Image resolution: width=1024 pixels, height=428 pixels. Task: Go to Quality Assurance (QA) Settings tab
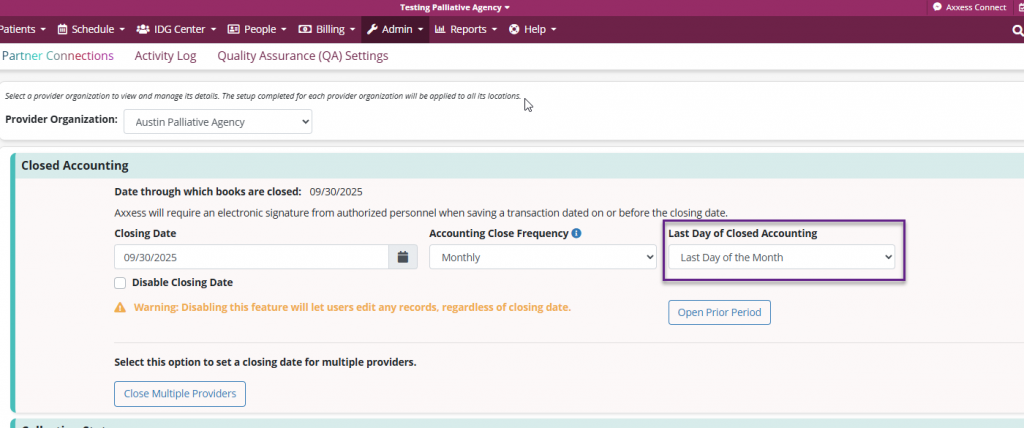[302, 56]
